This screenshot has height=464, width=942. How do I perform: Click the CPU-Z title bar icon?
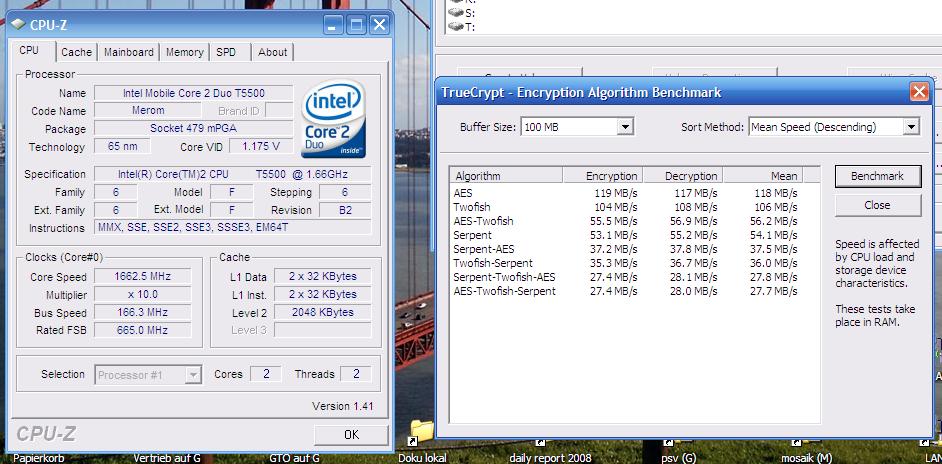pos(19,25)
